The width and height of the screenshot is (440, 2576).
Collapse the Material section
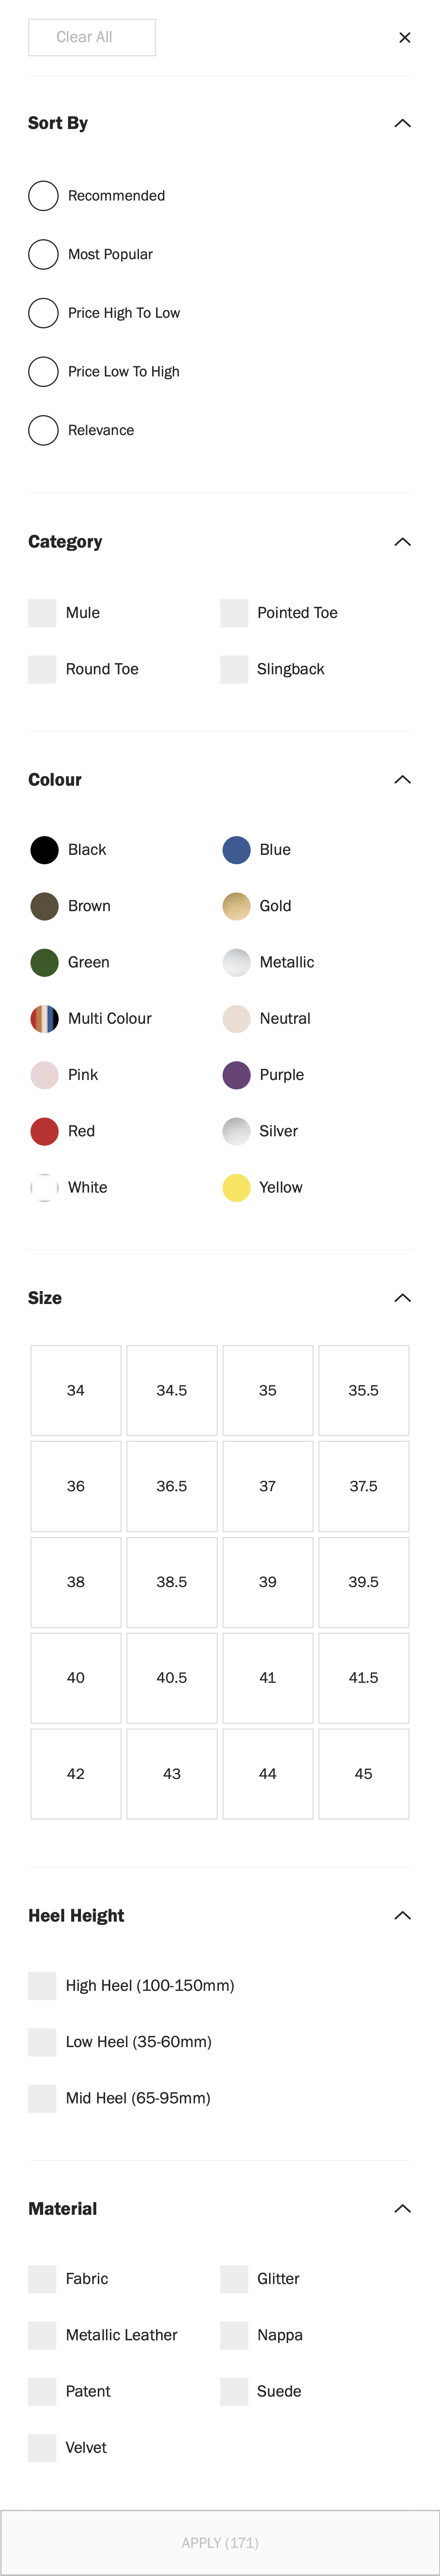(403, 2208)
